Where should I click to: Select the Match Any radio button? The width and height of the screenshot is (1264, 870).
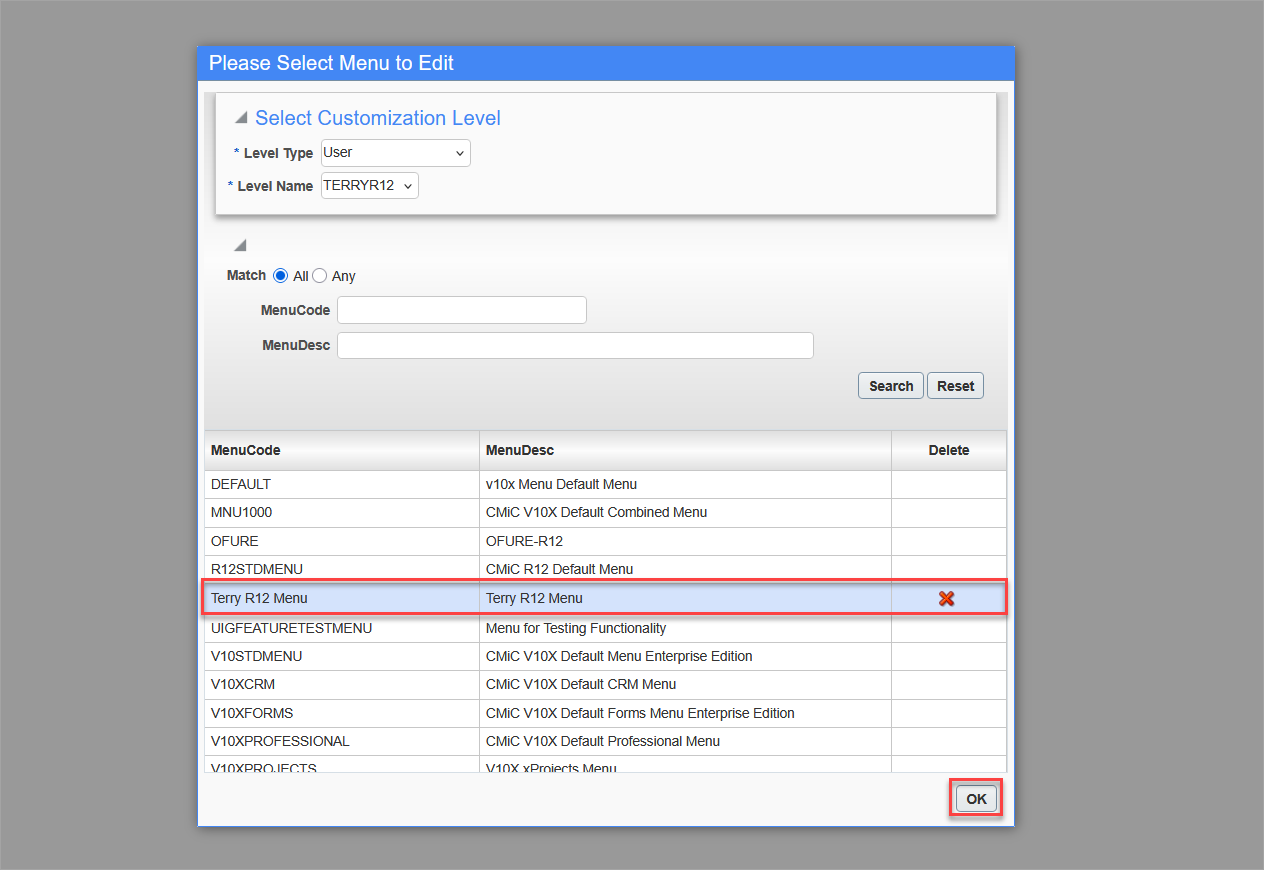[320, 275]
